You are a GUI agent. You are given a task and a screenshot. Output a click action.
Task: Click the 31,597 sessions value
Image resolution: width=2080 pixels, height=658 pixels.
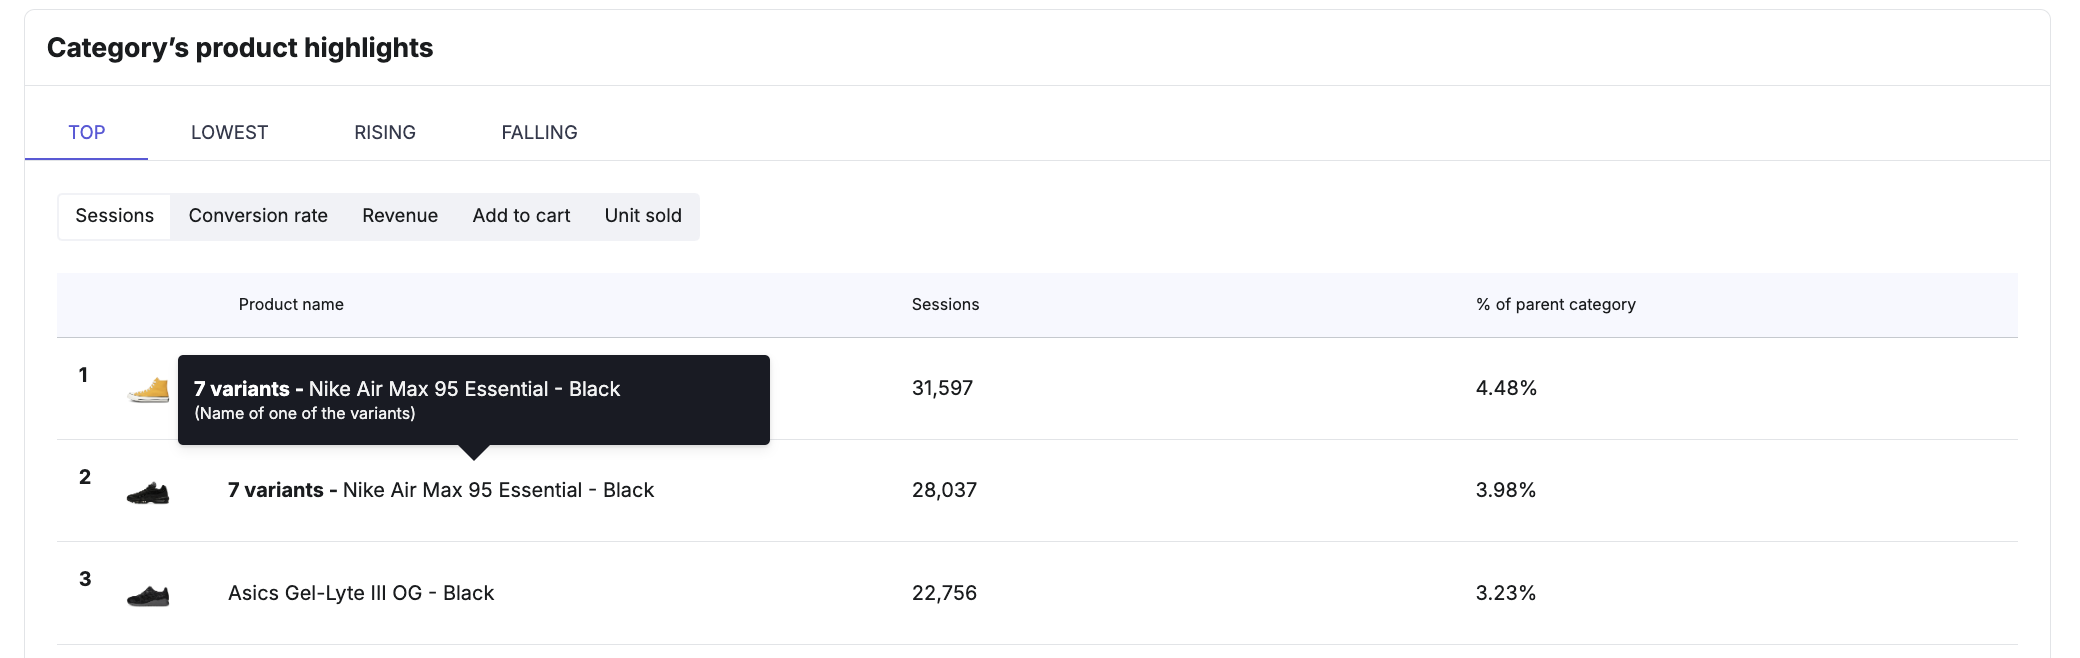coord(942,388)
